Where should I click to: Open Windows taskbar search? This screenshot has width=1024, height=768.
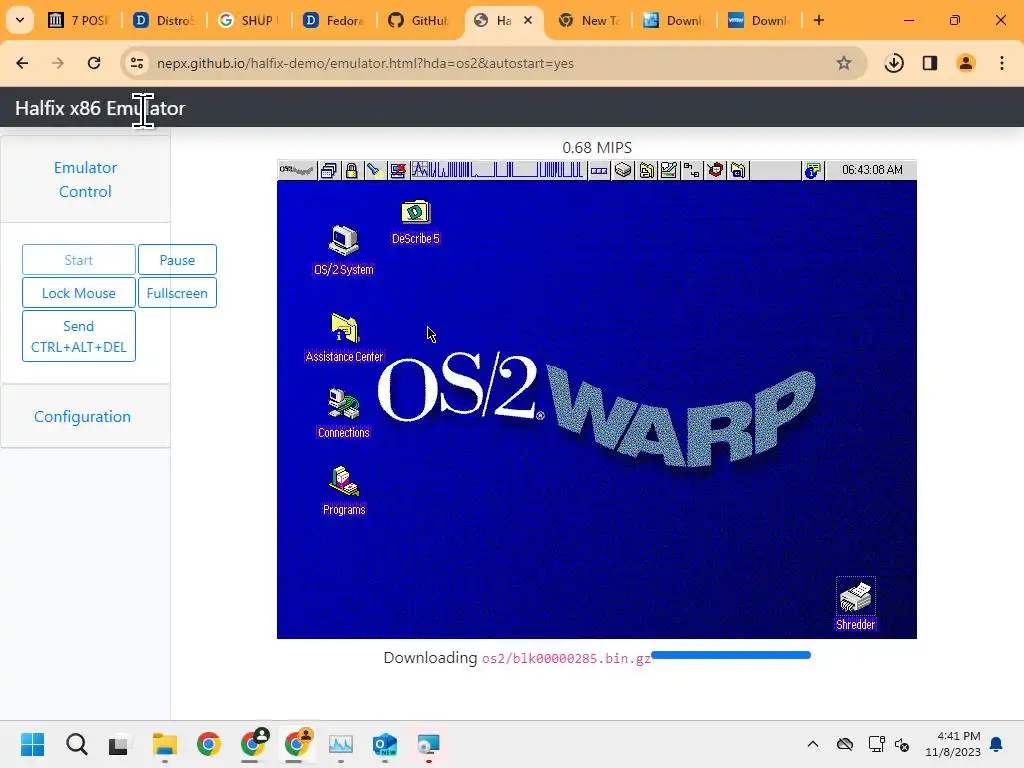(76, 744)
